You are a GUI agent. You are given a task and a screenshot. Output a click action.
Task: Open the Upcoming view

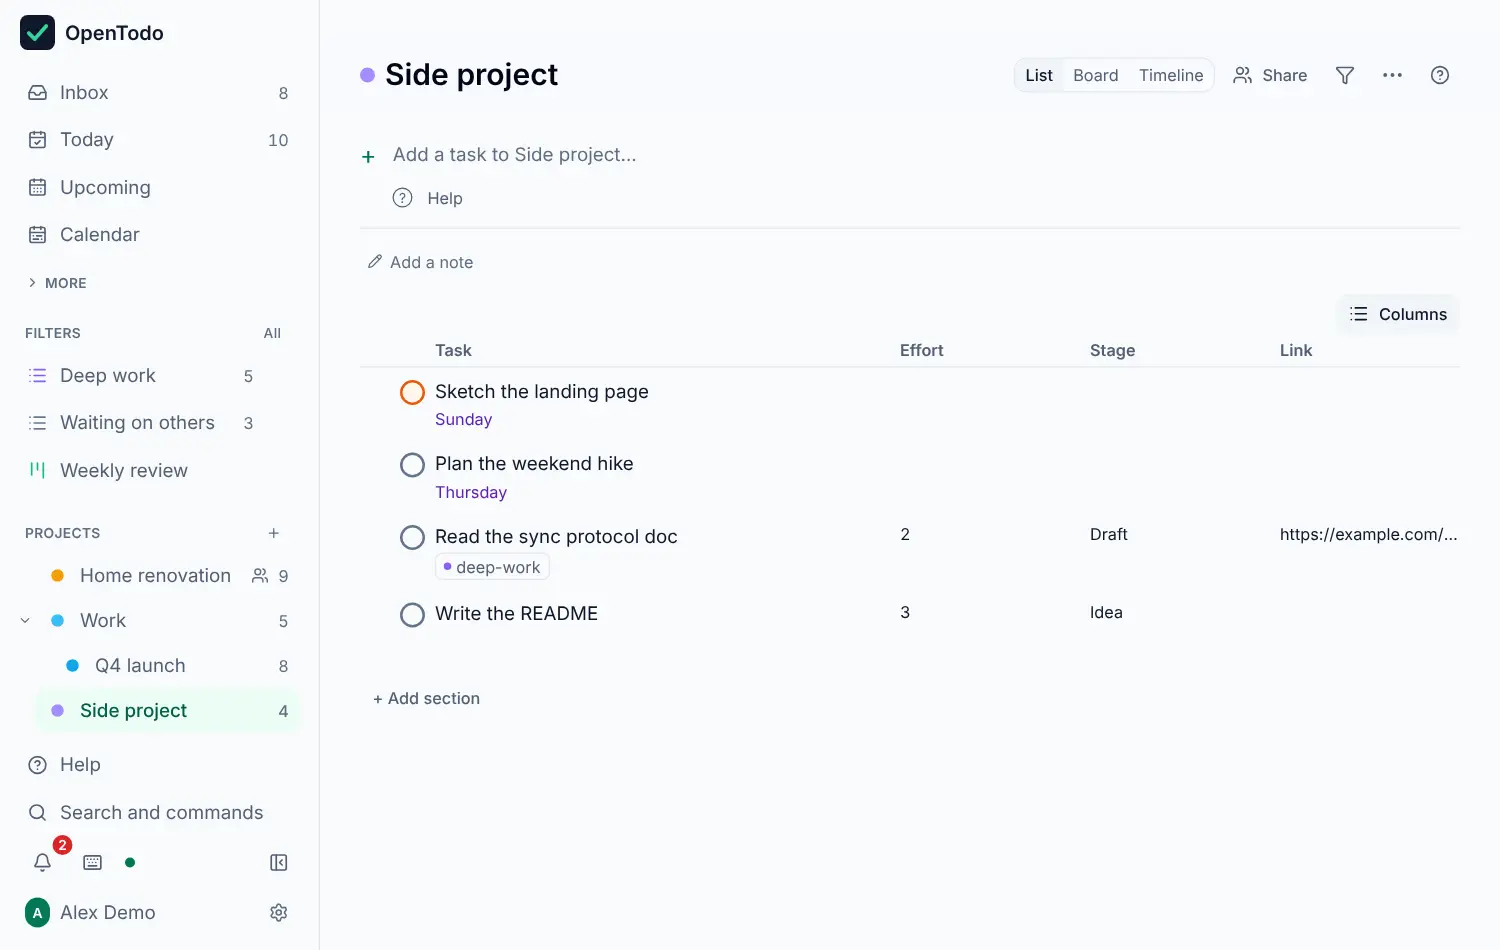tap(160, 187)
